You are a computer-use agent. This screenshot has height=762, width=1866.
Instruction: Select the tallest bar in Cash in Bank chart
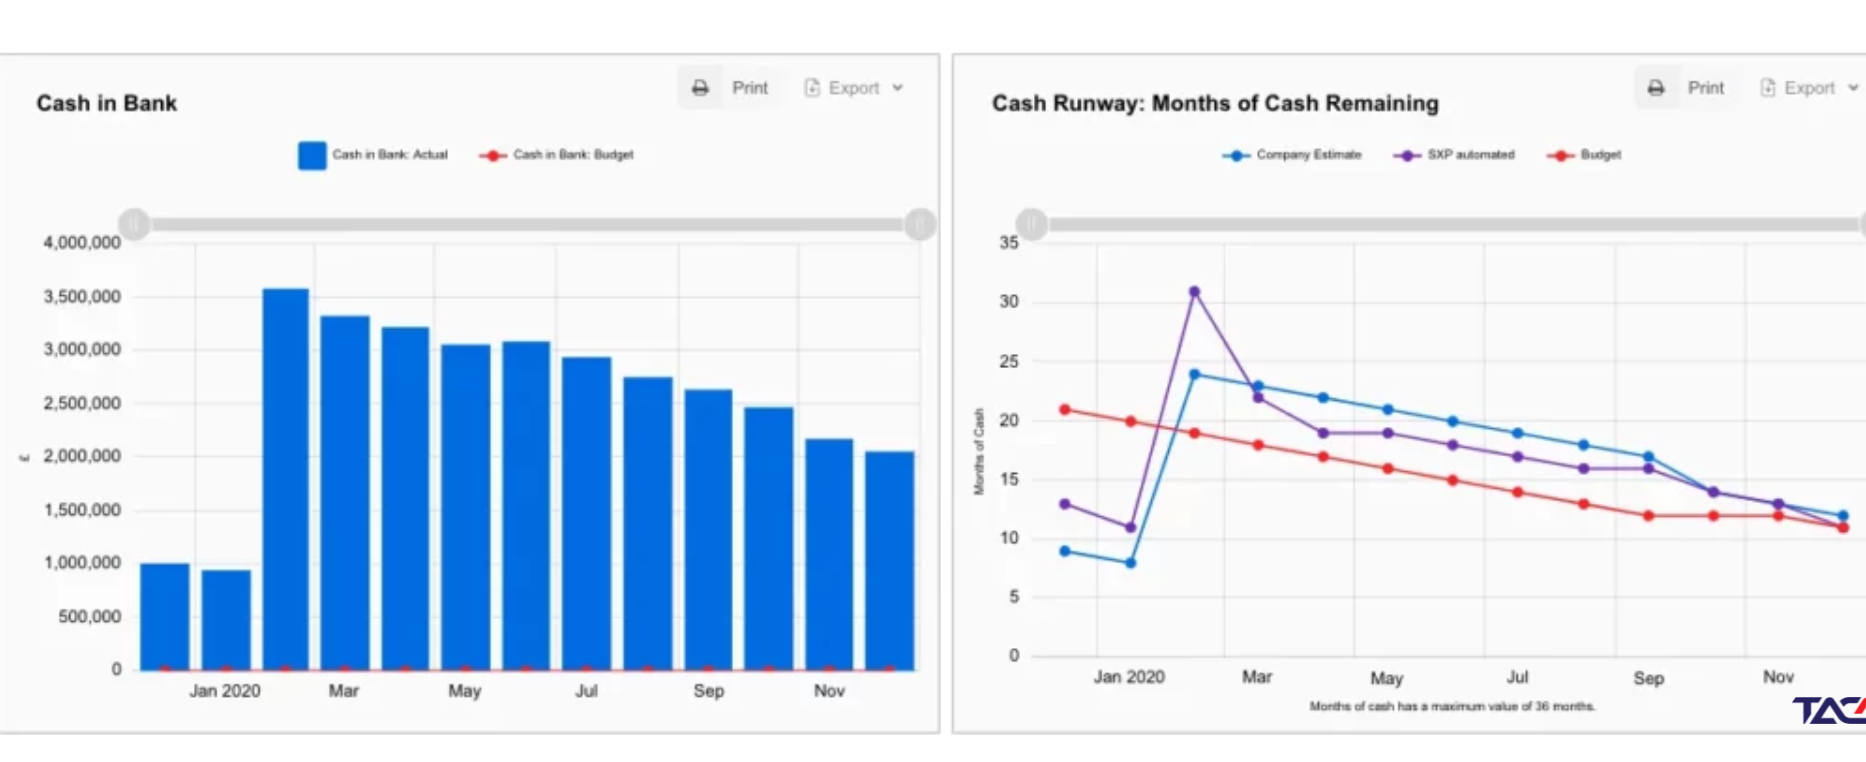tap(286, 479)
